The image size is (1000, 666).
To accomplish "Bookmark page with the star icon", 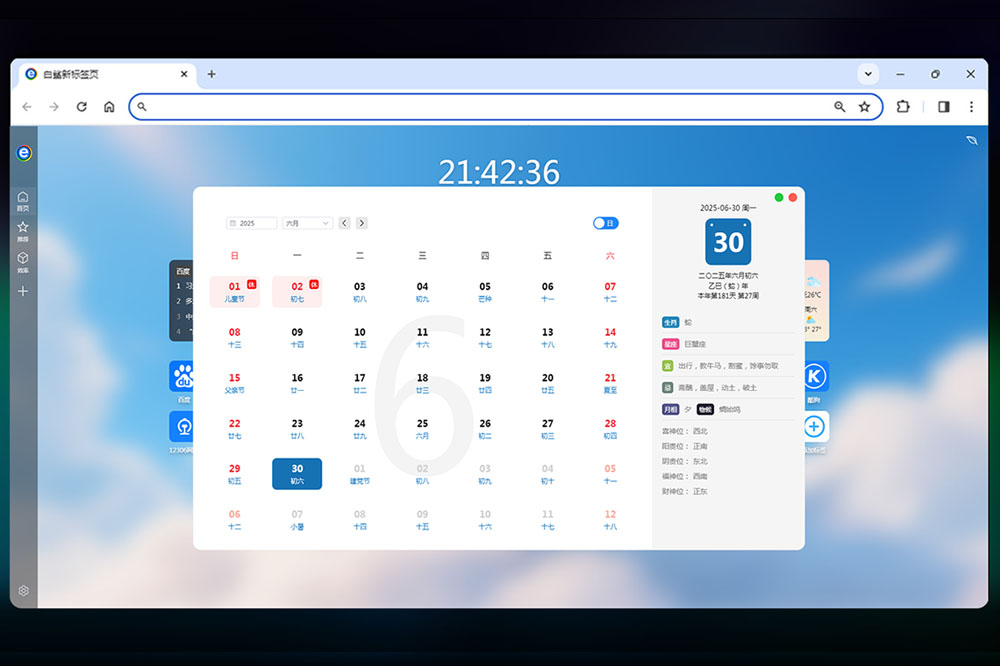I will [x=864, y=107].
